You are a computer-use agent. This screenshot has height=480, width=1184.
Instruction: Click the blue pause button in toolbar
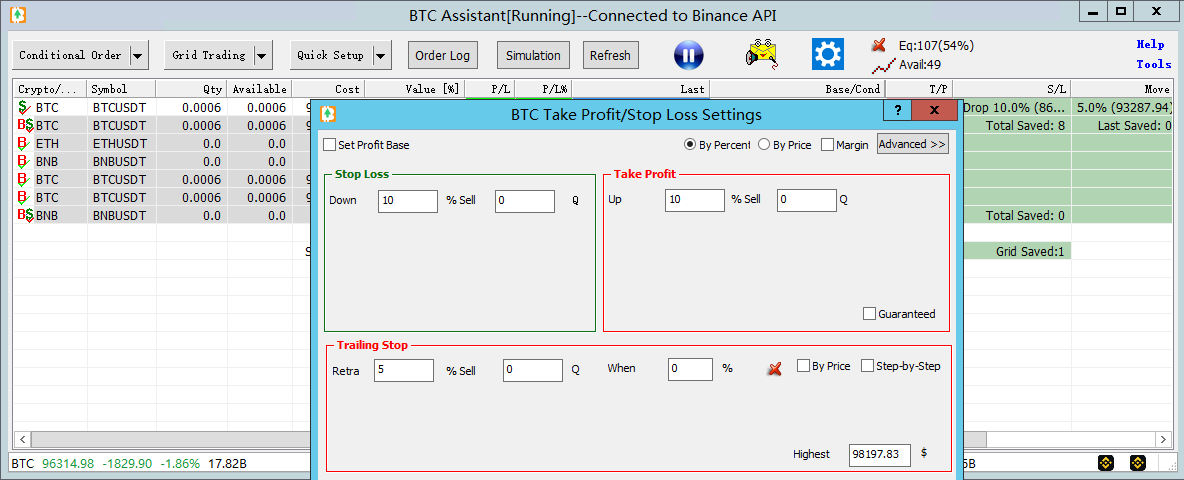point(688,55)
